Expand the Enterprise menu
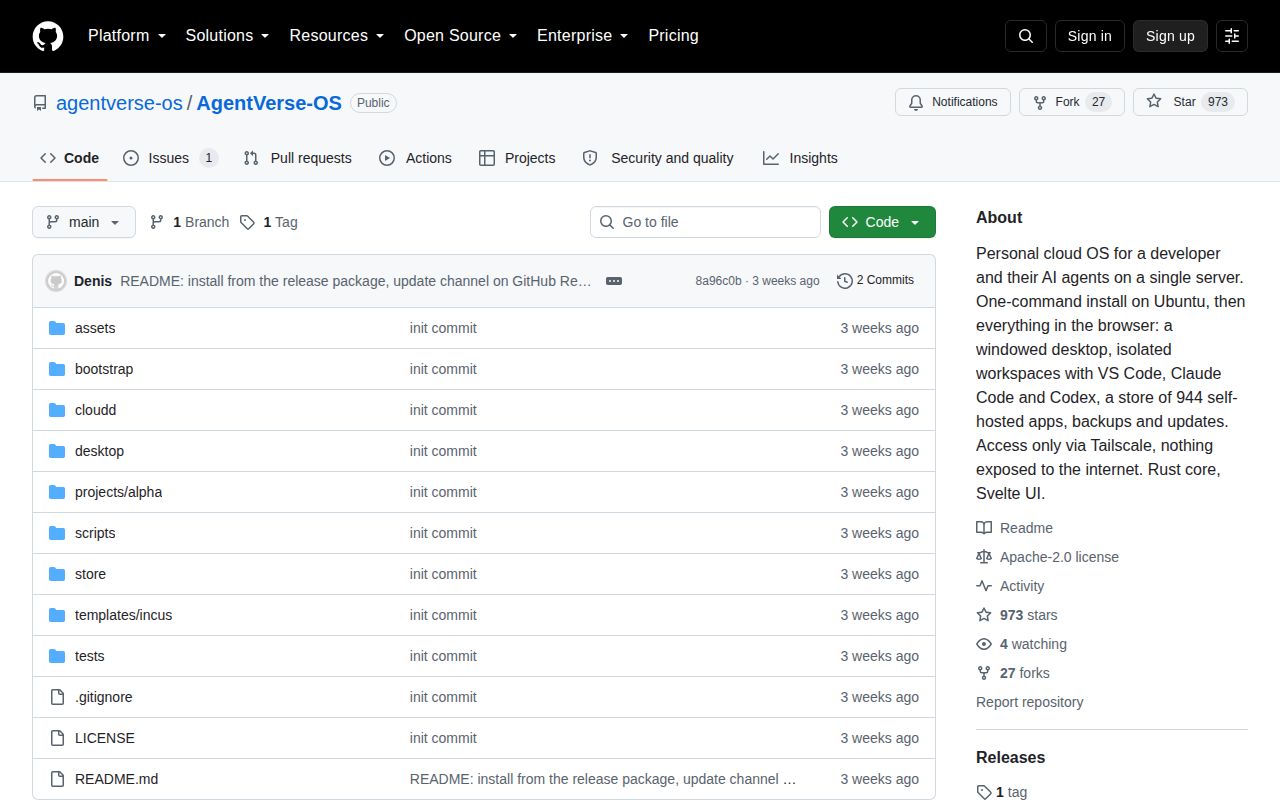Viewport: 1280px width, 800px height. pyautogui.click(x=583, y=36)
